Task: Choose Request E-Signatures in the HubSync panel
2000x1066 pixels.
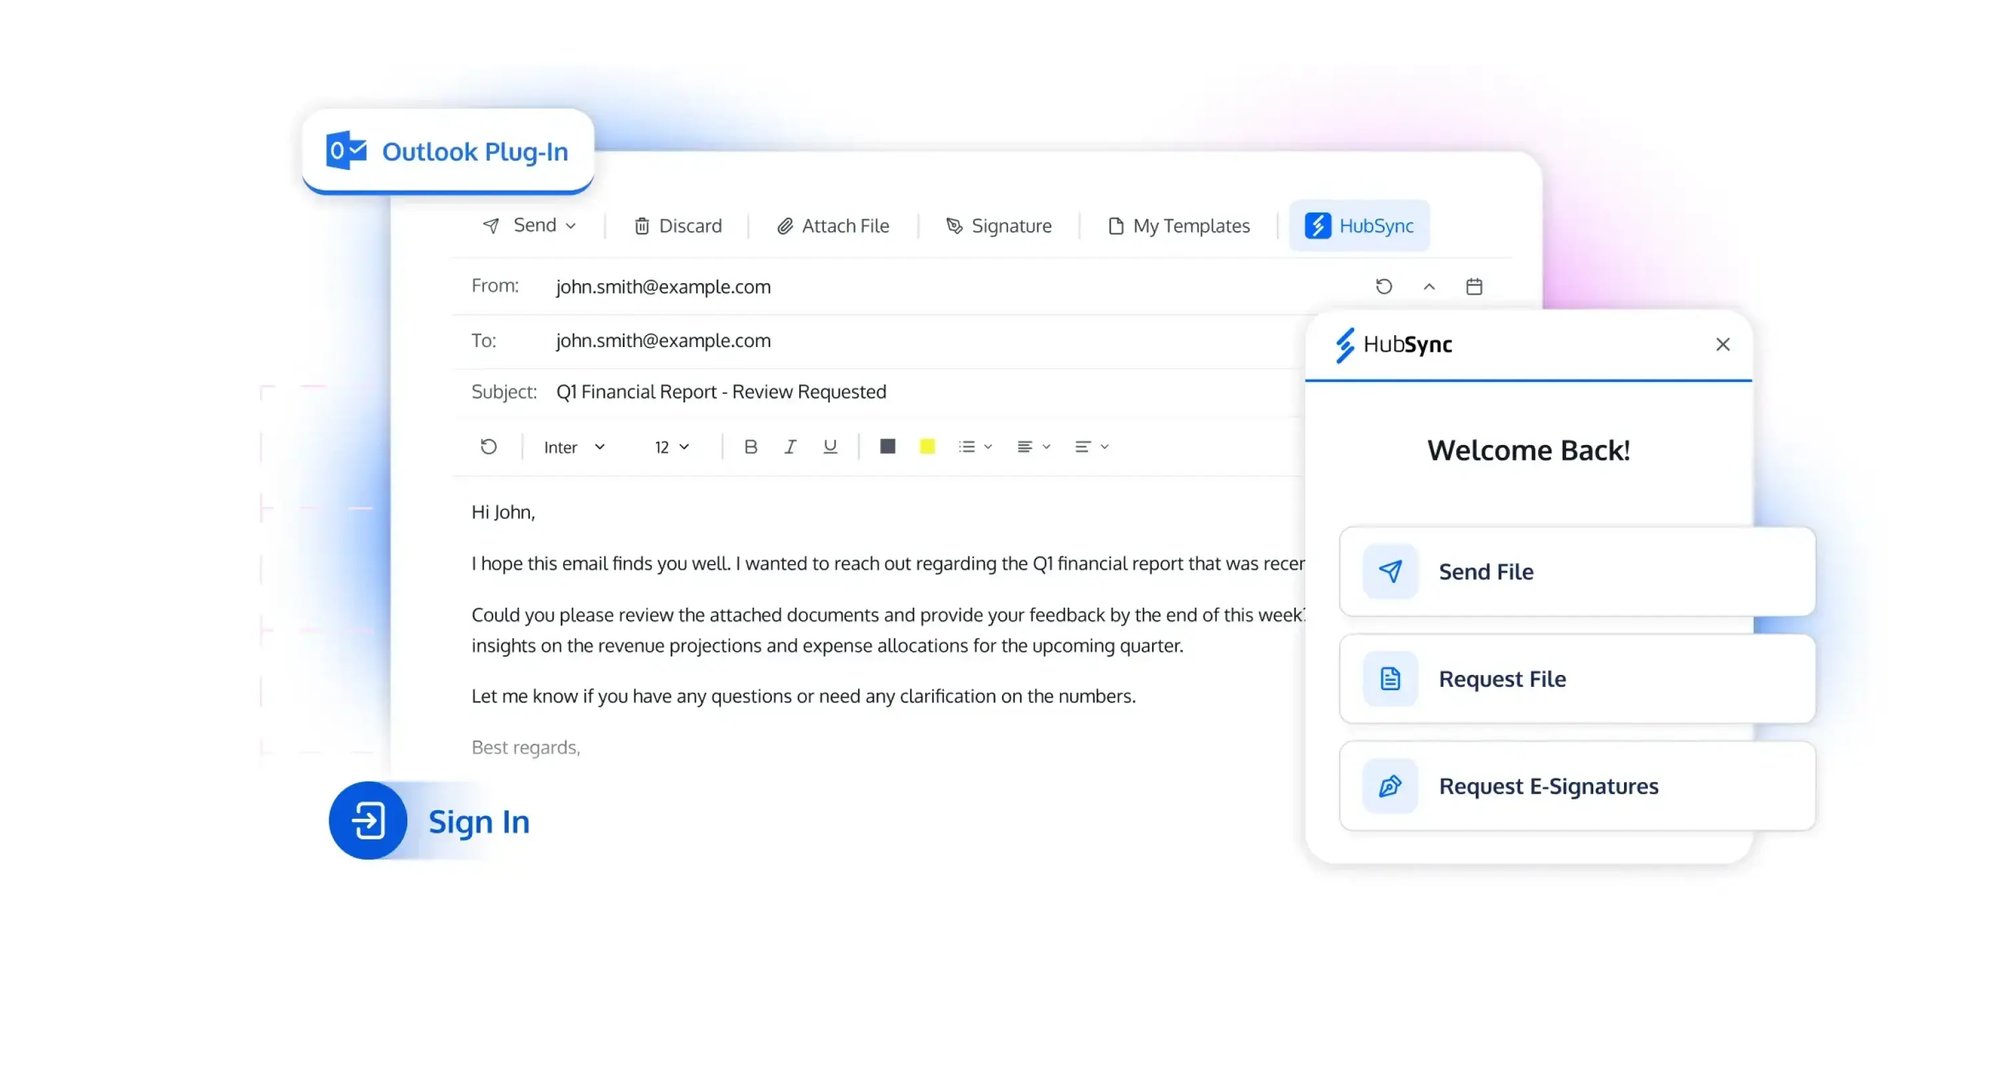Action: (x=1576, y=786)
